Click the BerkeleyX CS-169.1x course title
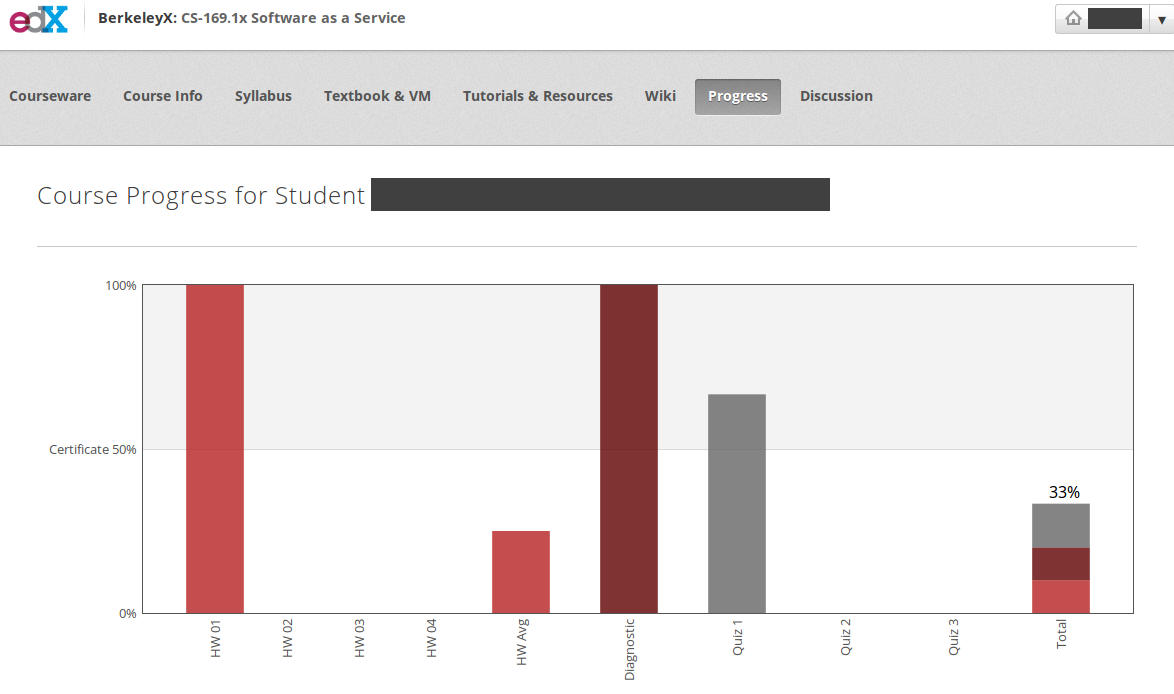Image resolution: width=1174 pixels, height=694 pixels. click(x=250, y=17)
